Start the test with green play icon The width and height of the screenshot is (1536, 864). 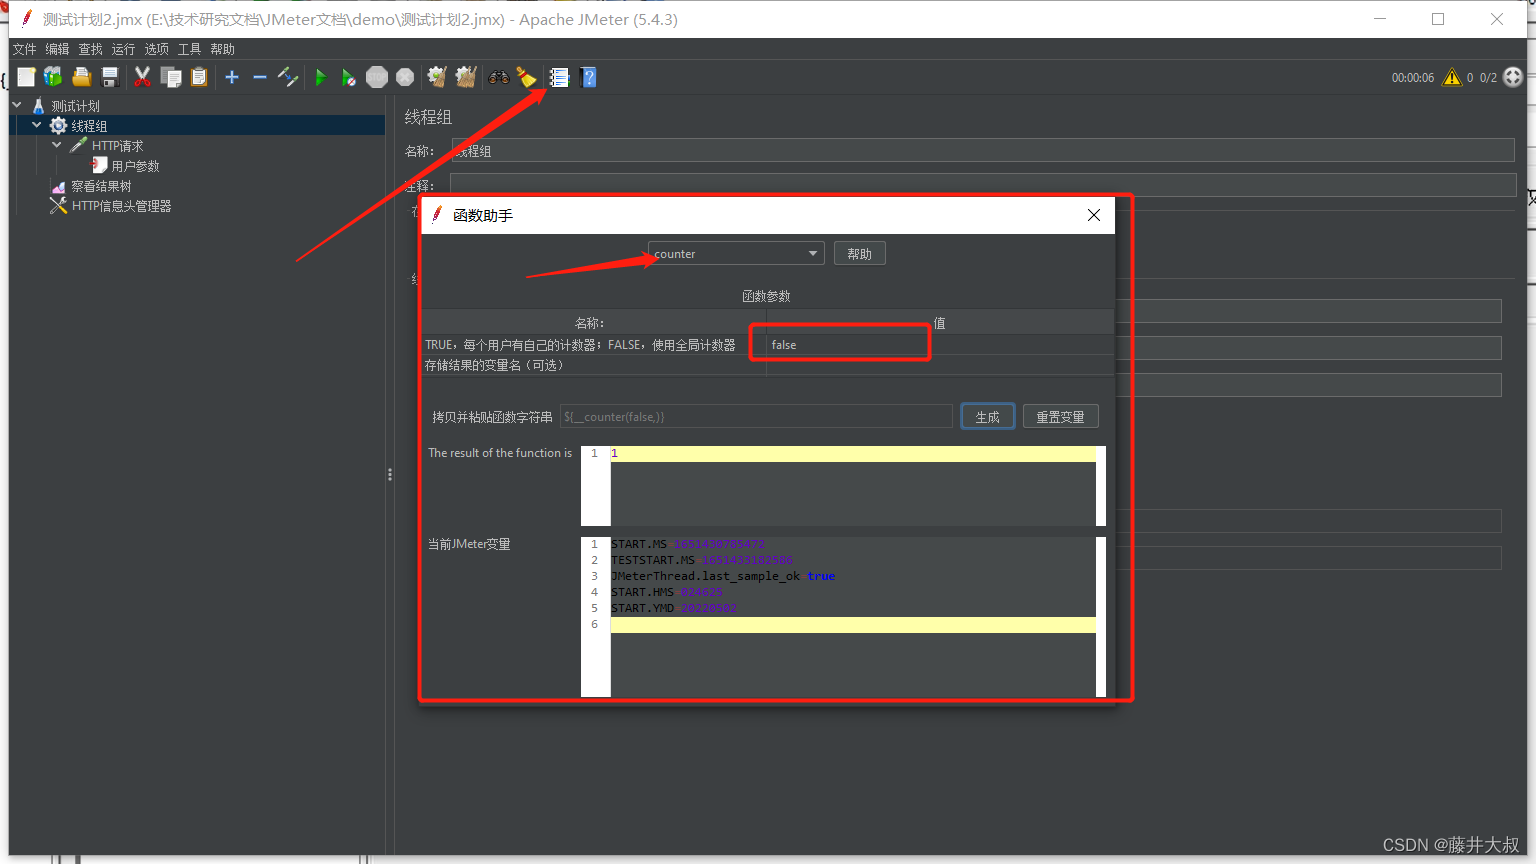(x=321, y=77)
